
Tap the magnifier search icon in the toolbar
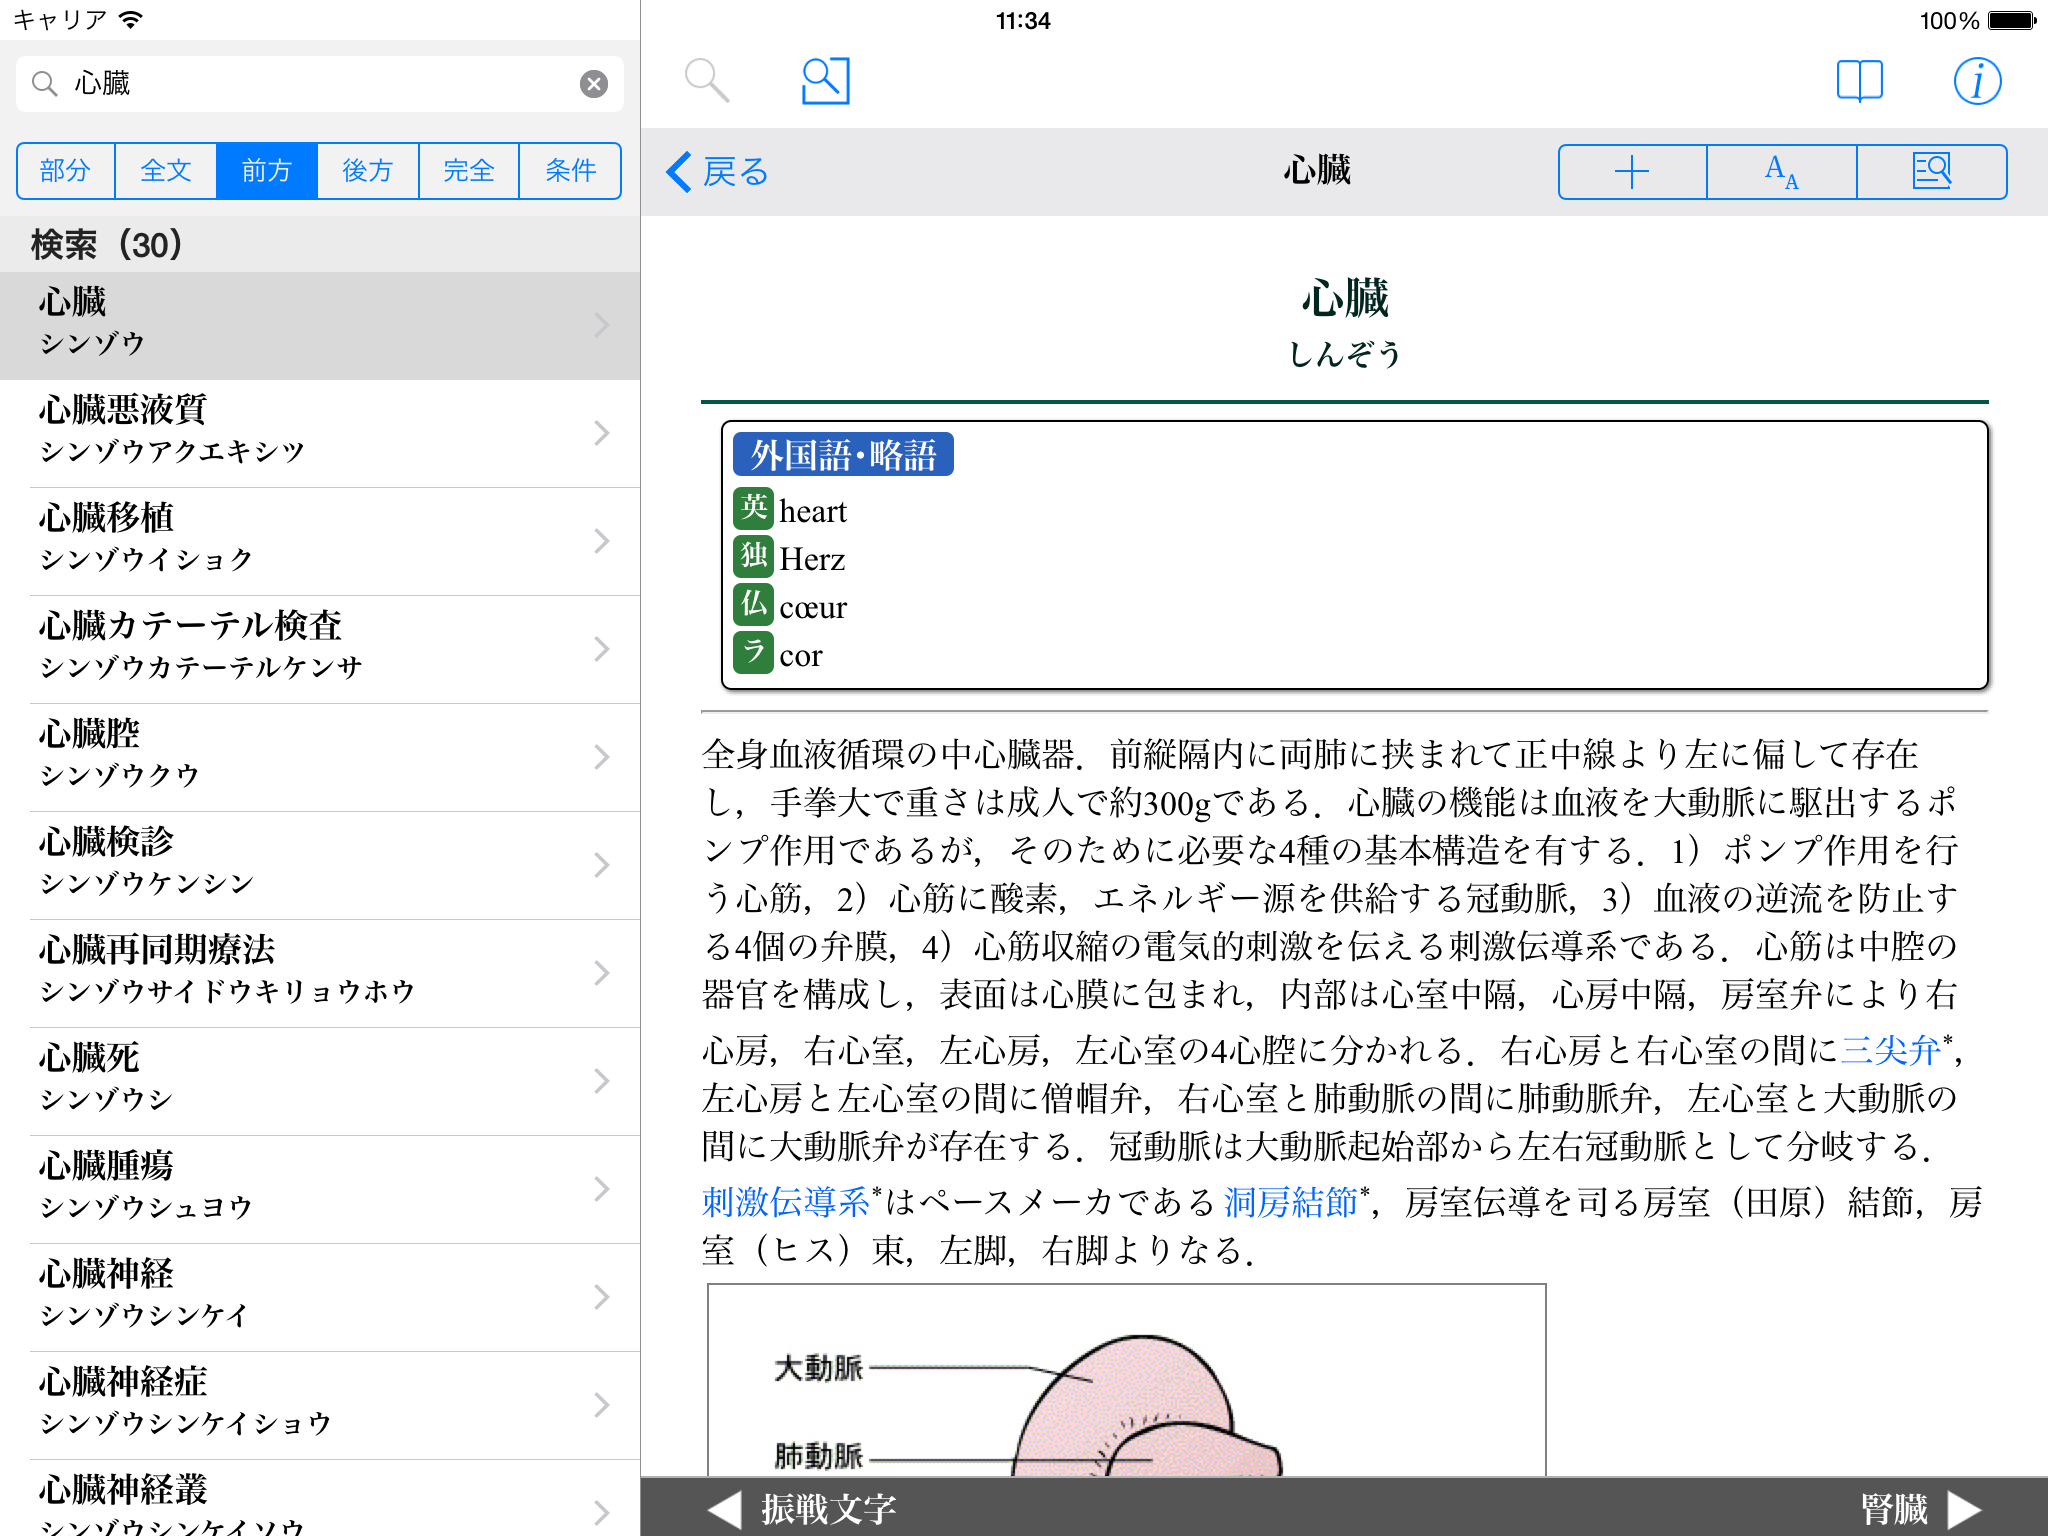706,81
